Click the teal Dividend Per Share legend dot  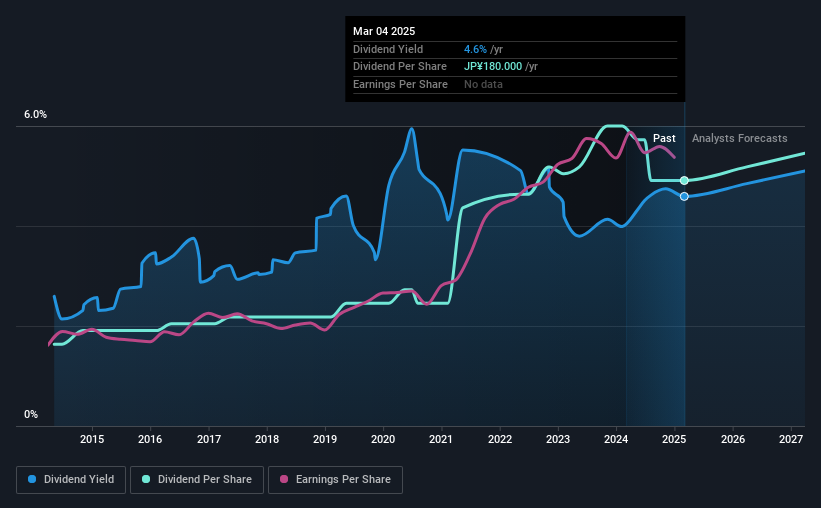pyautogui.click(x=146, y=479)
